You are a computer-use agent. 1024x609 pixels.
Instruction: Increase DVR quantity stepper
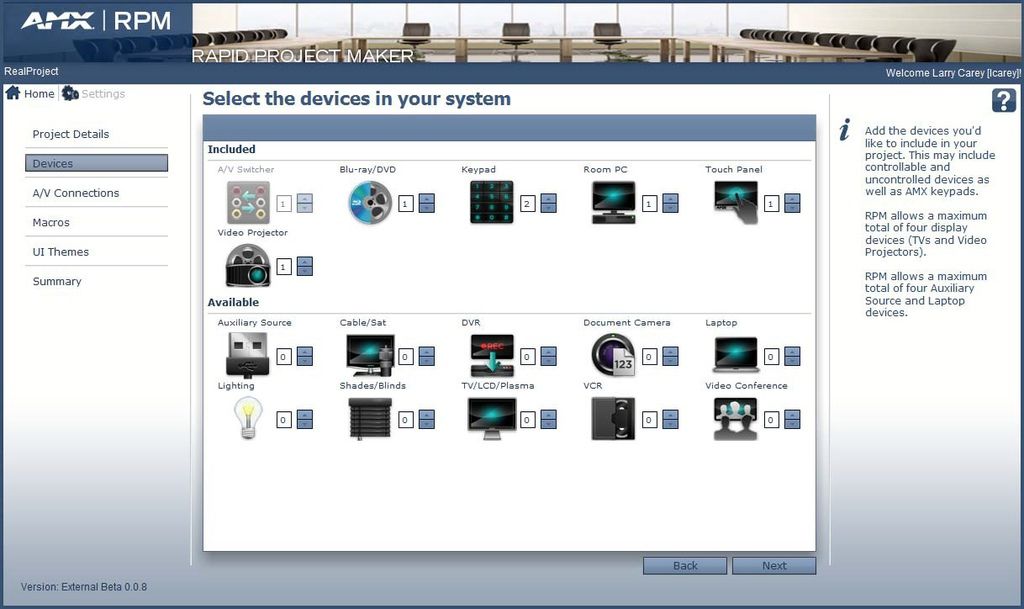(549, 352)
